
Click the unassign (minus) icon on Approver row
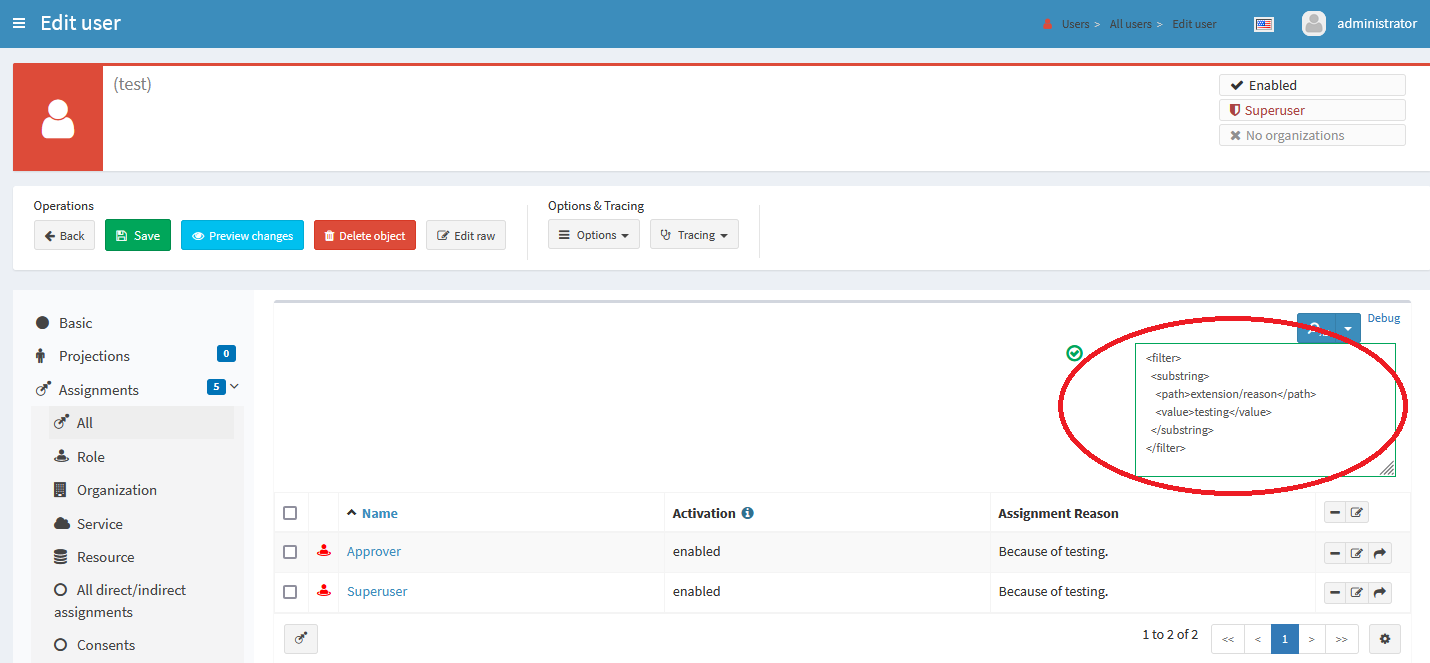tap(1334, 552)
